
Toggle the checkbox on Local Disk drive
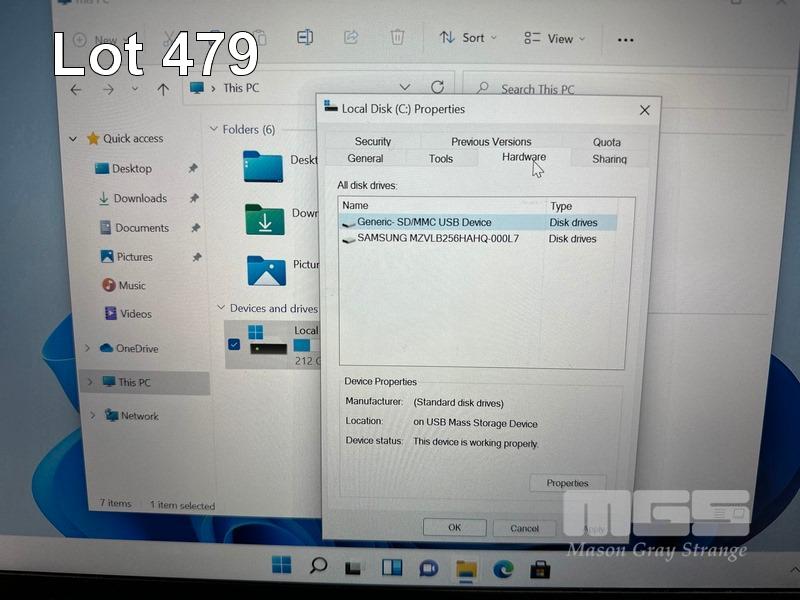[x=234, y=345]
